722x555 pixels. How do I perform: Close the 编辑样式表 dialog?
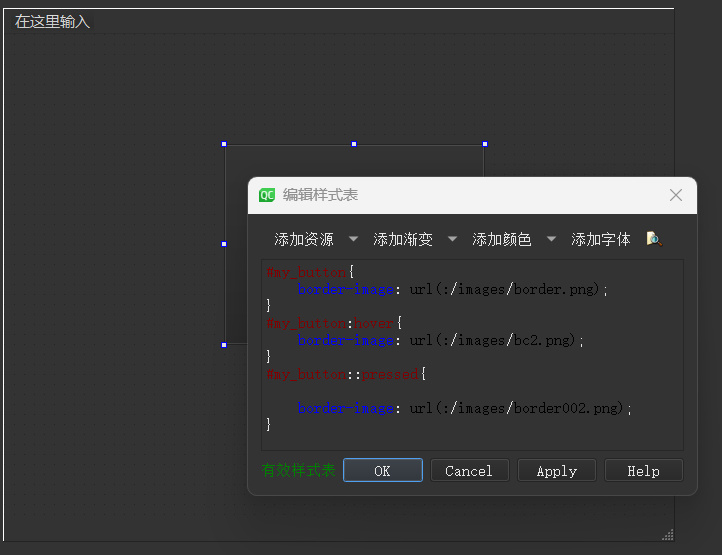click(x=675, y=195)
